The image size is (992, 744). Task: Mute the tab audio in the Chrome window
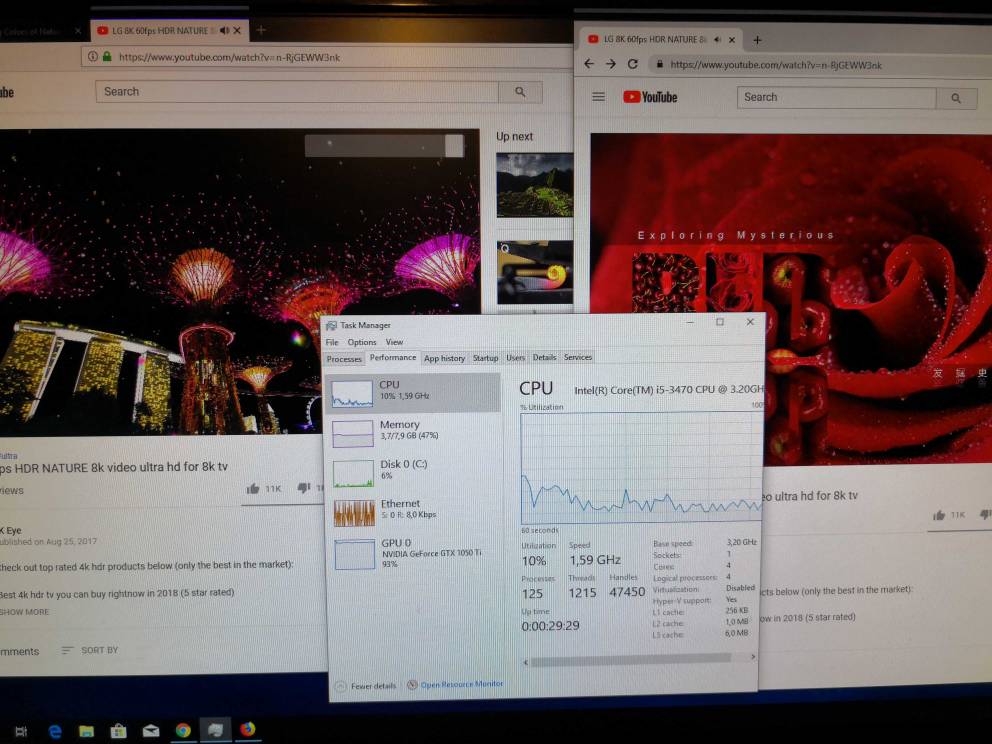(x=717, y=39)
